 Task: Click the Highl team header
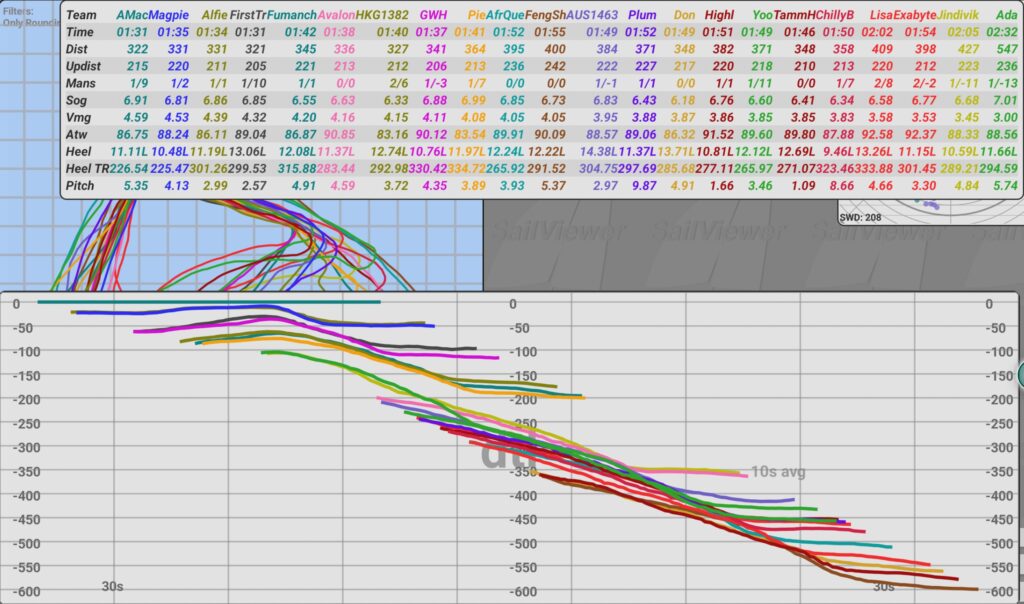719,15
